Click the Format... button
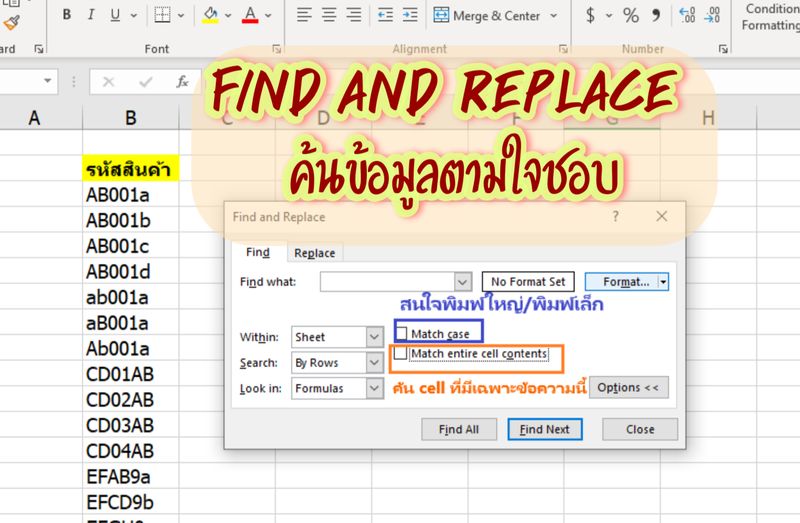 [621, 282]
